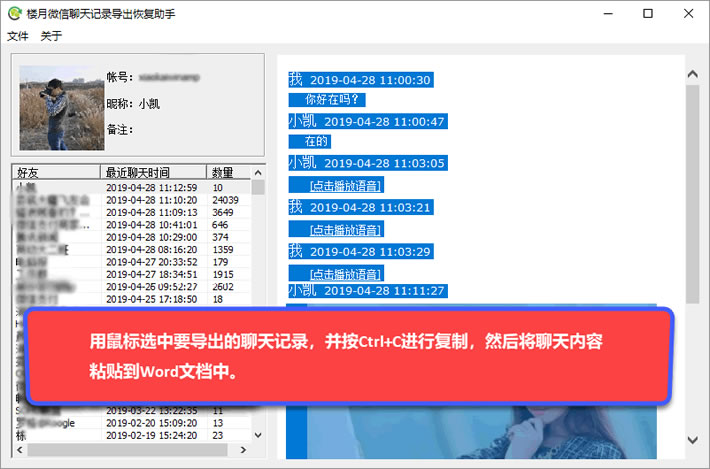The width and height of the screenshot is (710, 469).
Task: Minimize the application window
Action: [x=608, y=14]
